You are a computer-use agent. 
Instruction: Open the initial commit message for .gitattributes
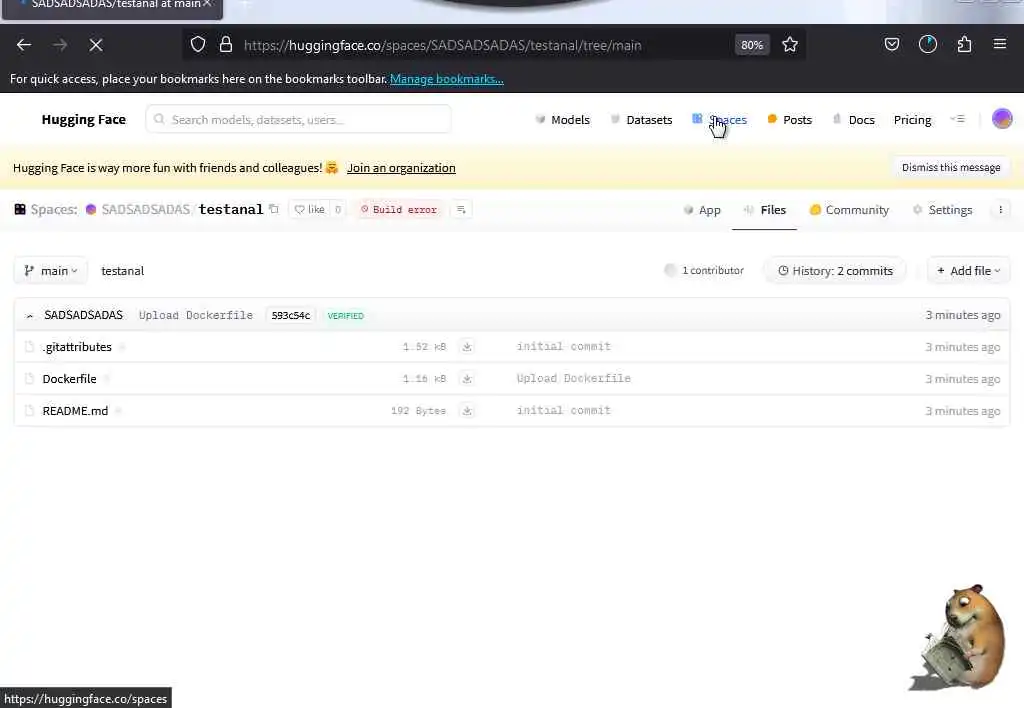564,346
